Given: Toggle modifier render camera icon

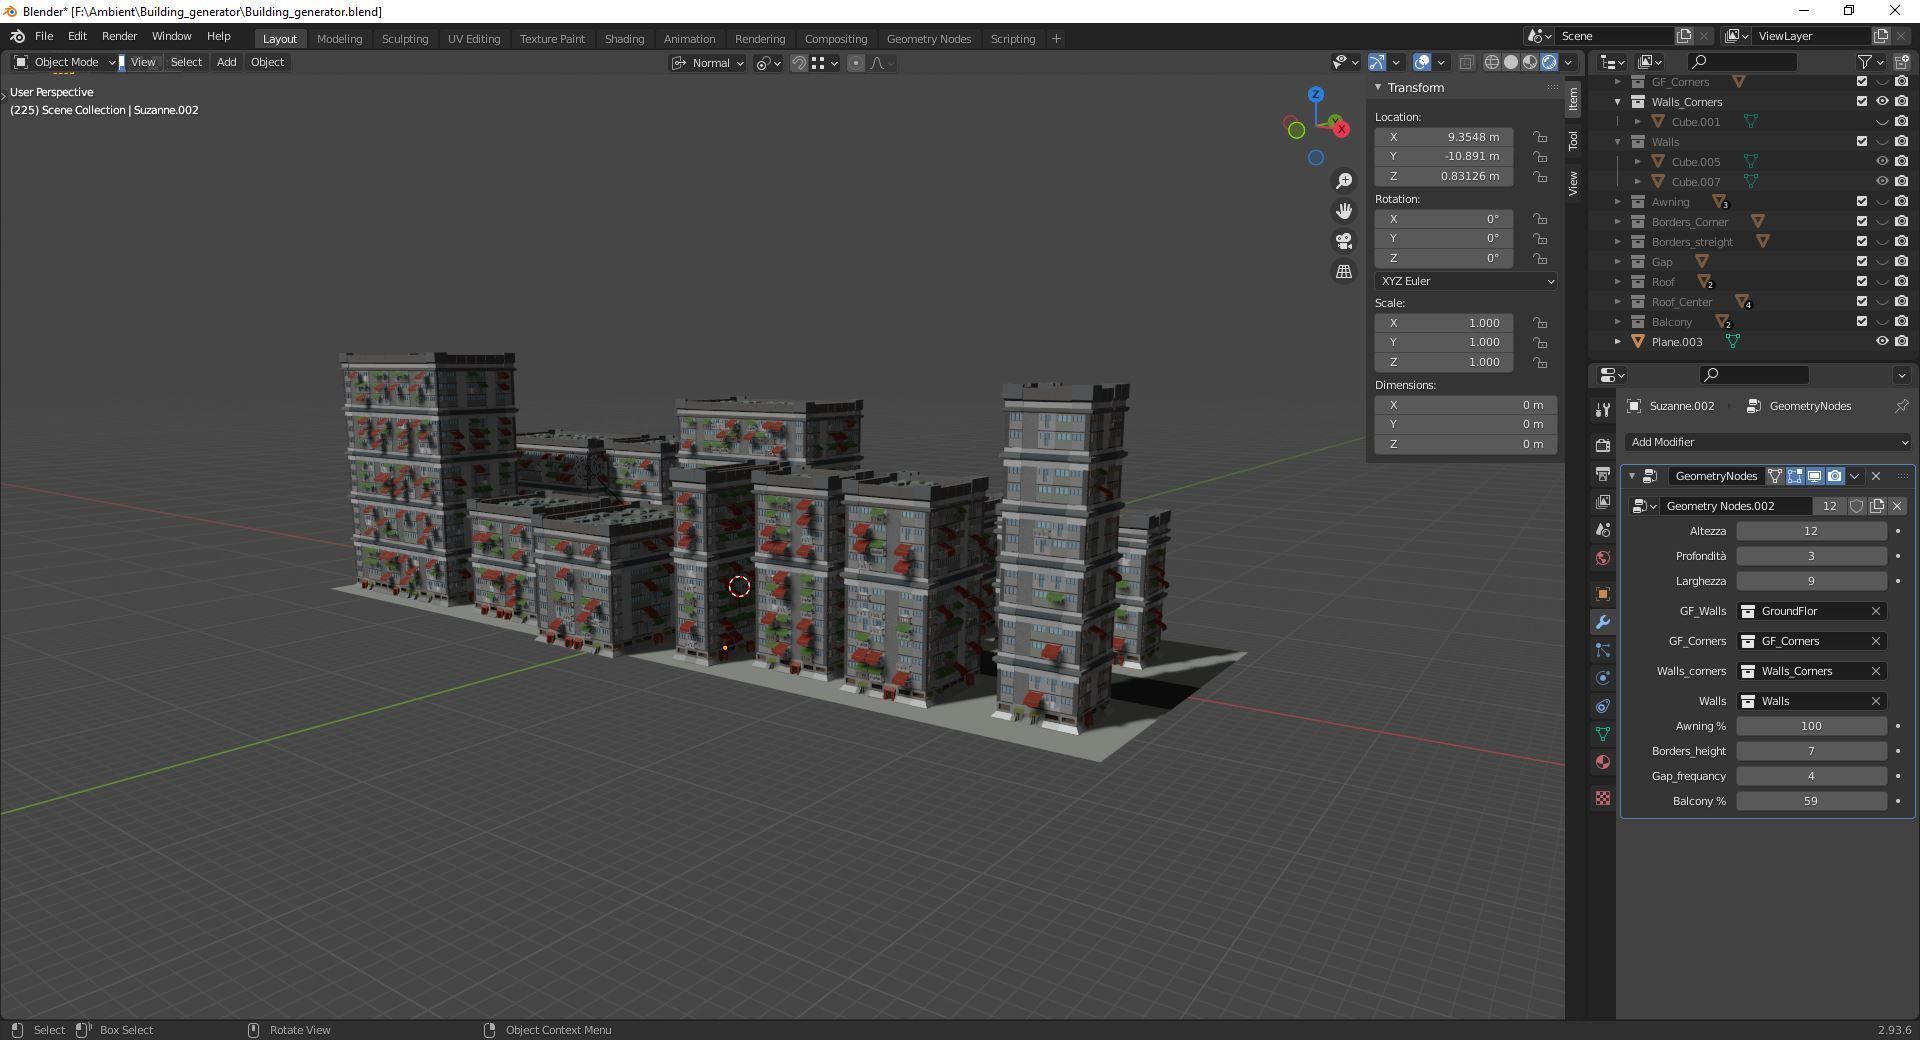Looking at the screenshot, I should coord(1834,476).
